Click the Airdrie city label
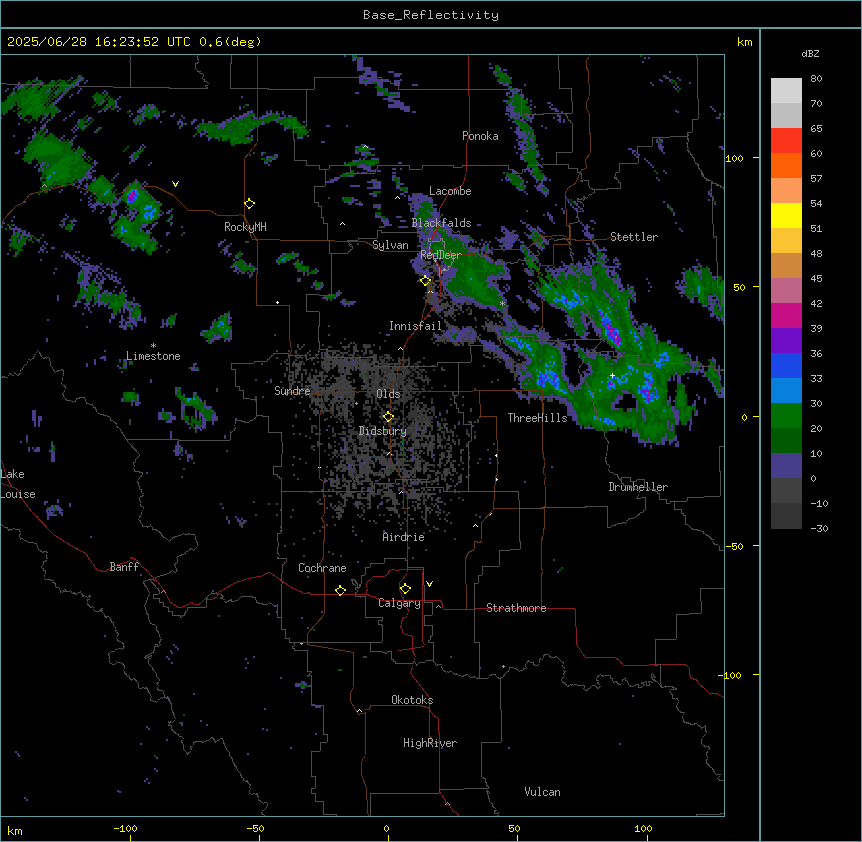This screenshot has width=862, height=842. 404,537
